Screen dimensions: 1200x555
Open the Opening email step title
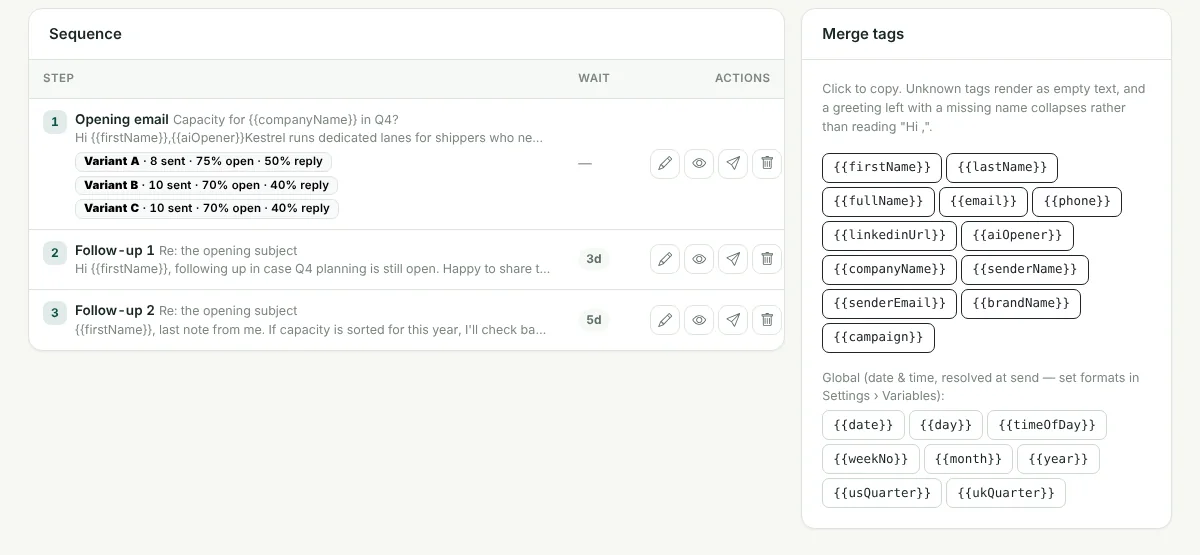(122, 119)
